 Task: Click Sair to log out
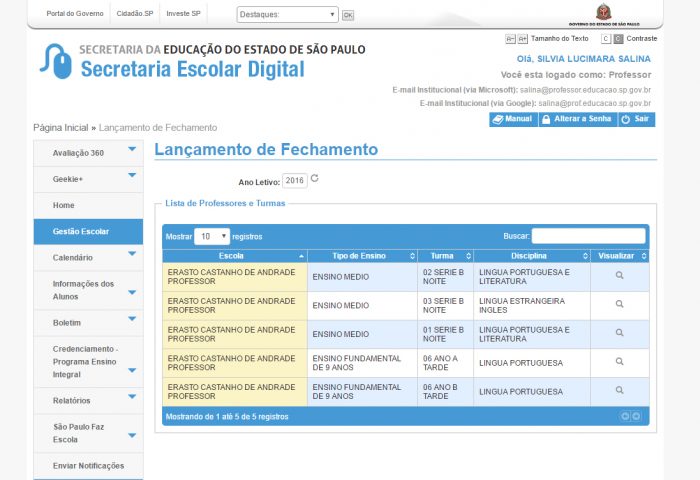(636, 119)
